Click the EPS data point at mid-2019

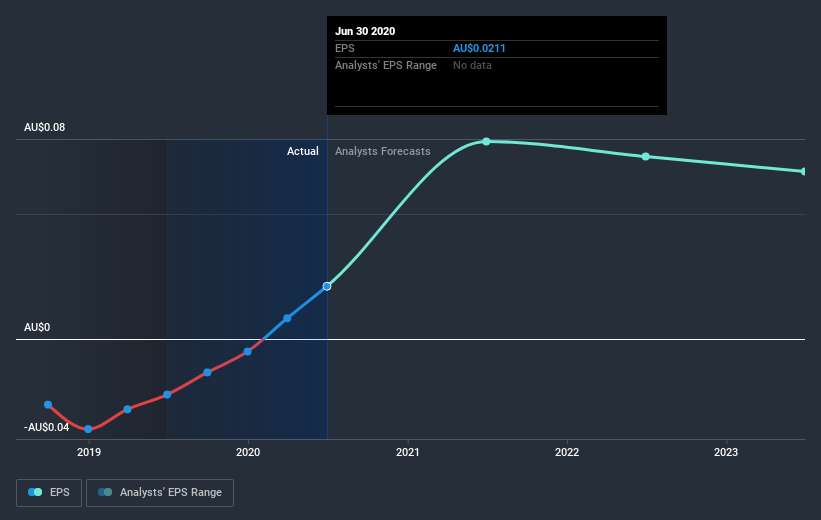coord(167,394)
